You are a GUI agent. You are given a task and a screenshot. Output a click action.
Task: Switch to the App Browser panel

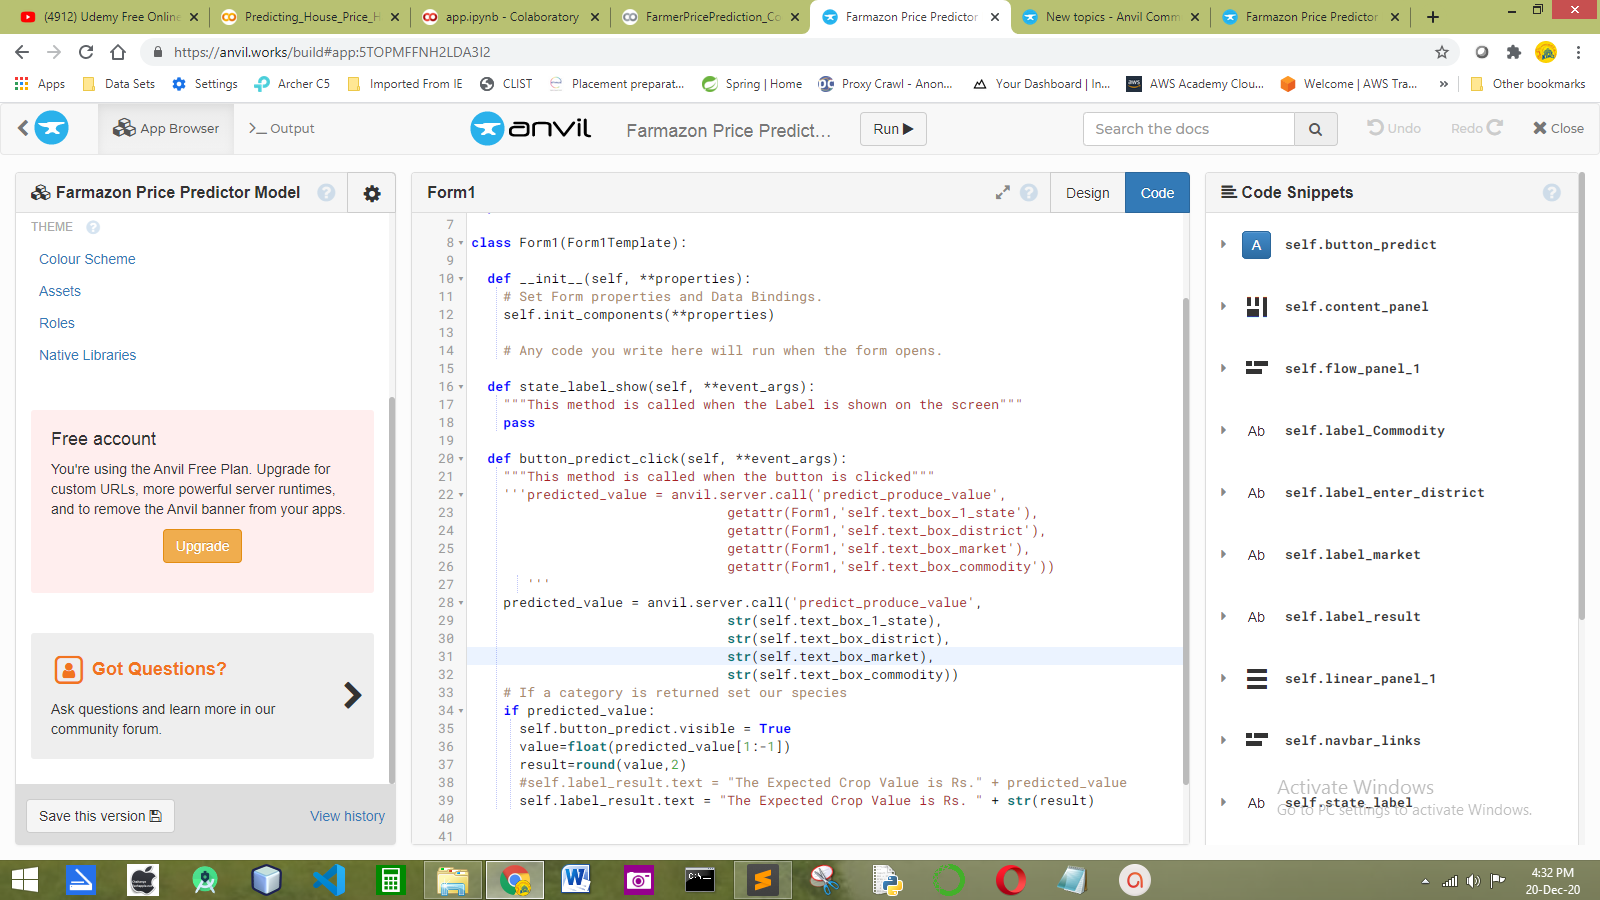(x=166, y=128)
